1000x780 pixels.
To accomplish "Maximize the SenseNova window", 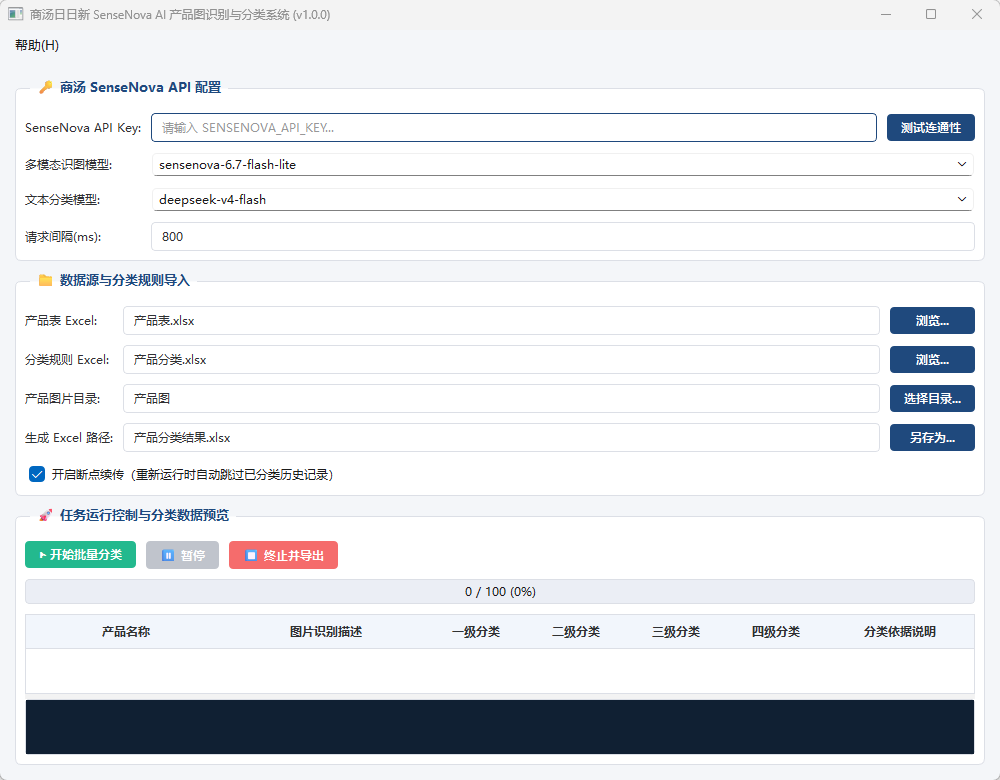I will point(931,14).
